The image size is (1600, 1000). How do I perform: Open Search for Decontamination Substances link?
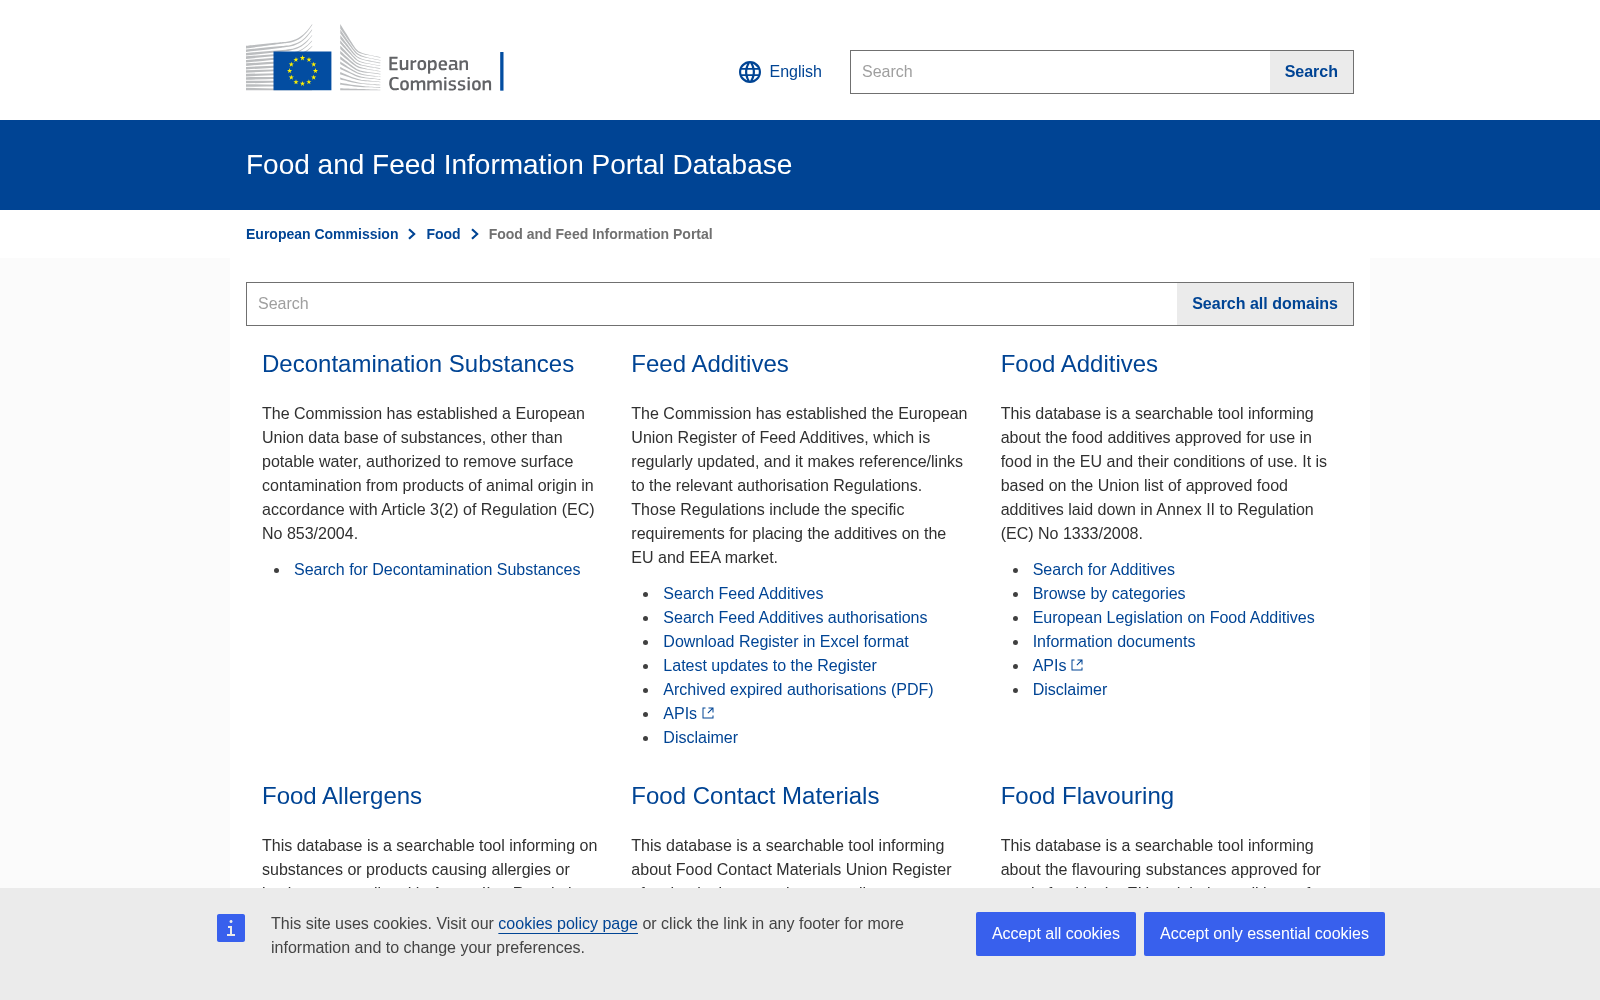pos(437,570)
